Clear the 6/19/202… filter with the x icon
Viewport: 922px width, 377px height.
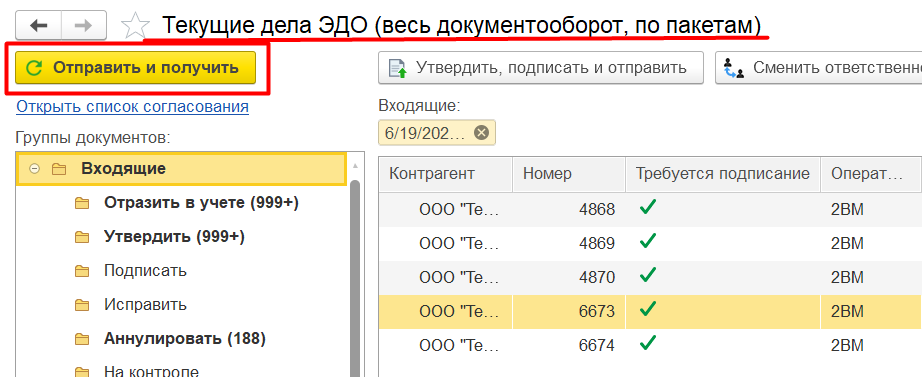481,133
